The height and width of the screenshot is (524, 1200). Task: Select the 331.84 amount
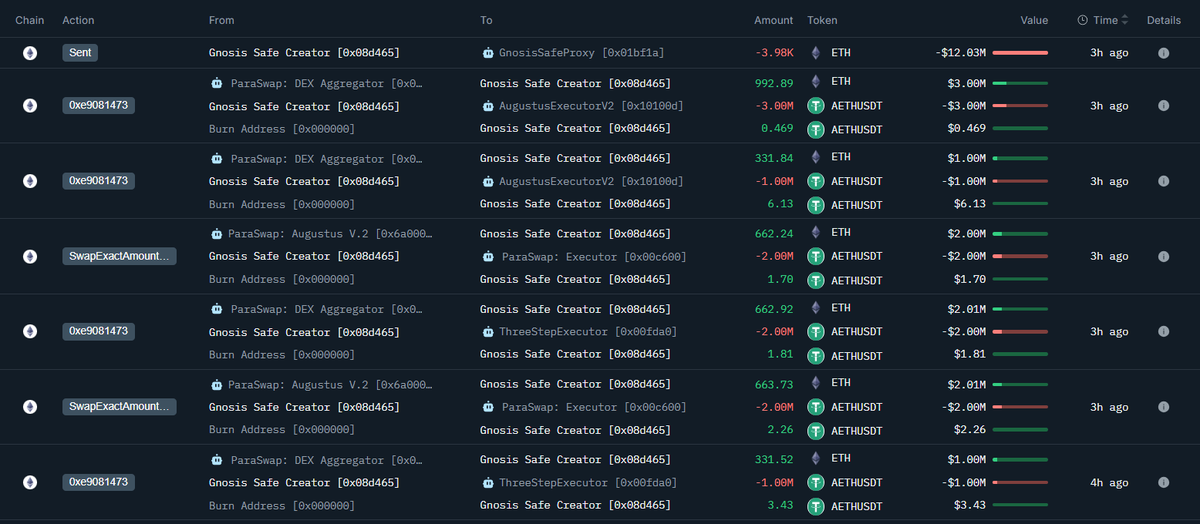pos(774,158)
